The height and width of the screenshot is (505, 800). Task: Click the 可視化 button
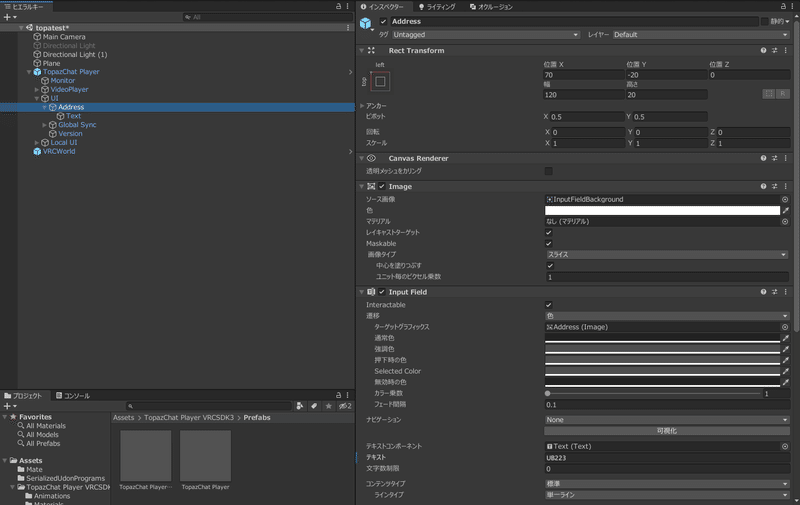pos(666,431)
